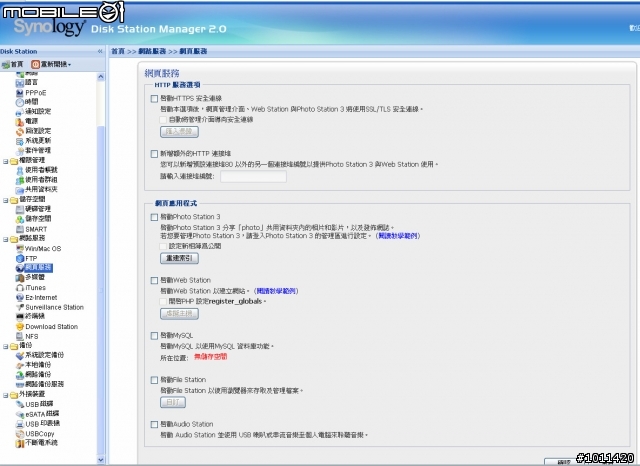Open the NFS service item
The image size is (640, 466).
pos(27,337)
